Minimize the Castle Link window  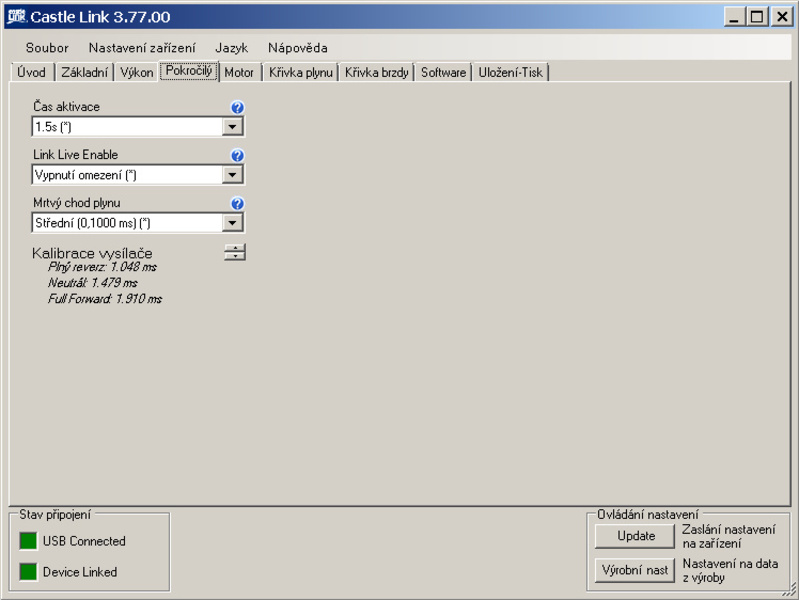pos(734,17)
